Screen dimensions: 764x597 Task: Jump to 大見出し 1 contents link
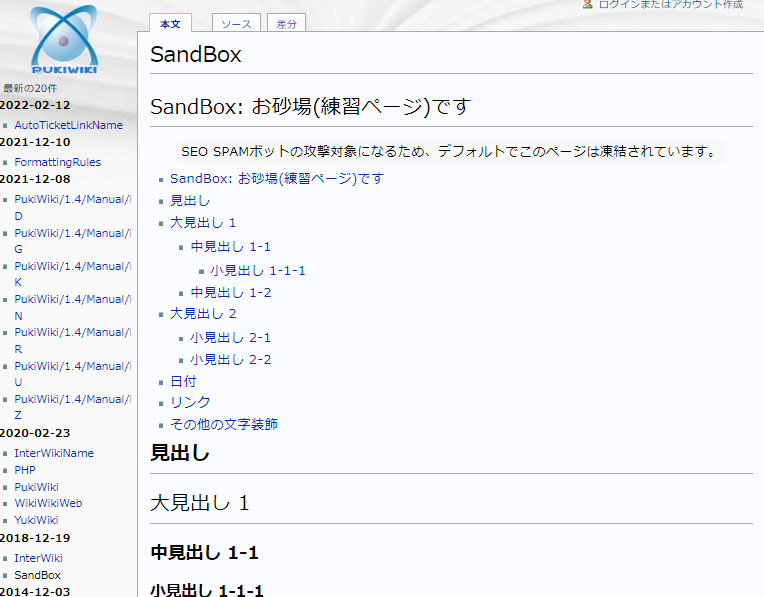(203, 223)
